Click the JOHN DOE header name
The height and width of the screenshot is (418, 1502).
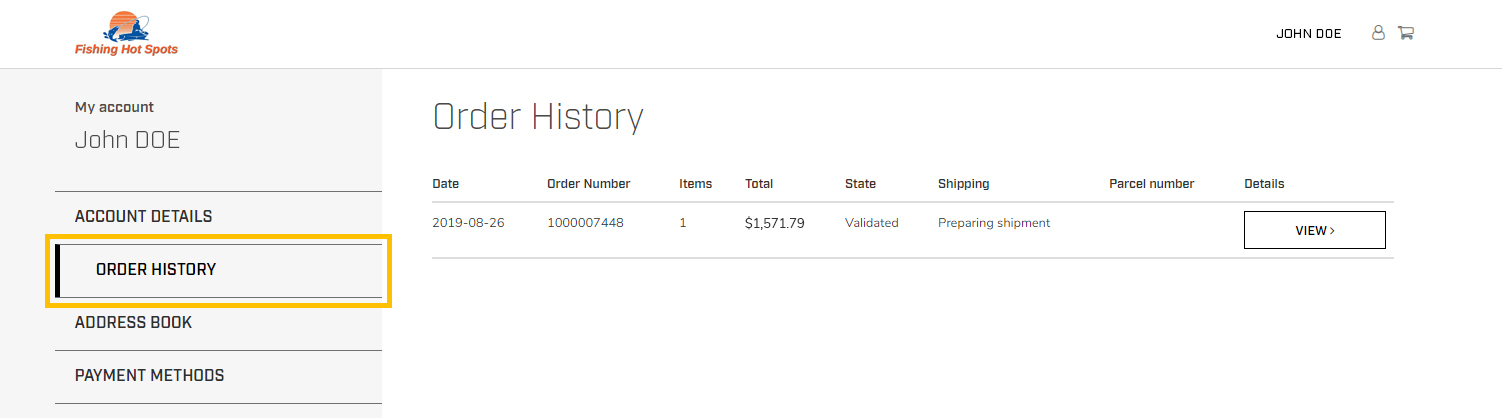[x=1308, y=34]
